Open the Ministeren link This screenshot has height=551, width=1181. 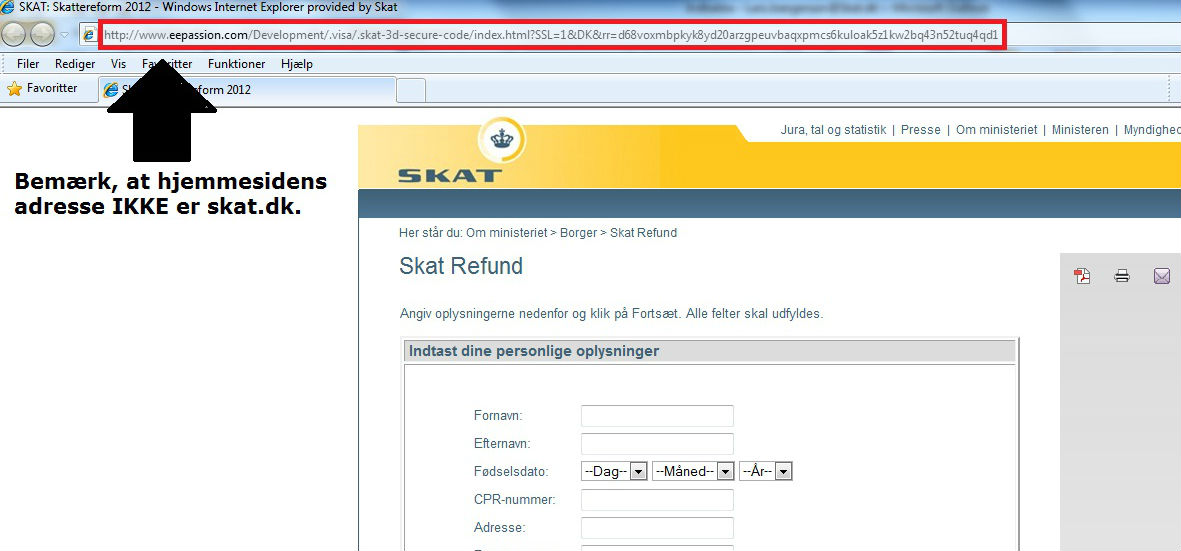1080,129
